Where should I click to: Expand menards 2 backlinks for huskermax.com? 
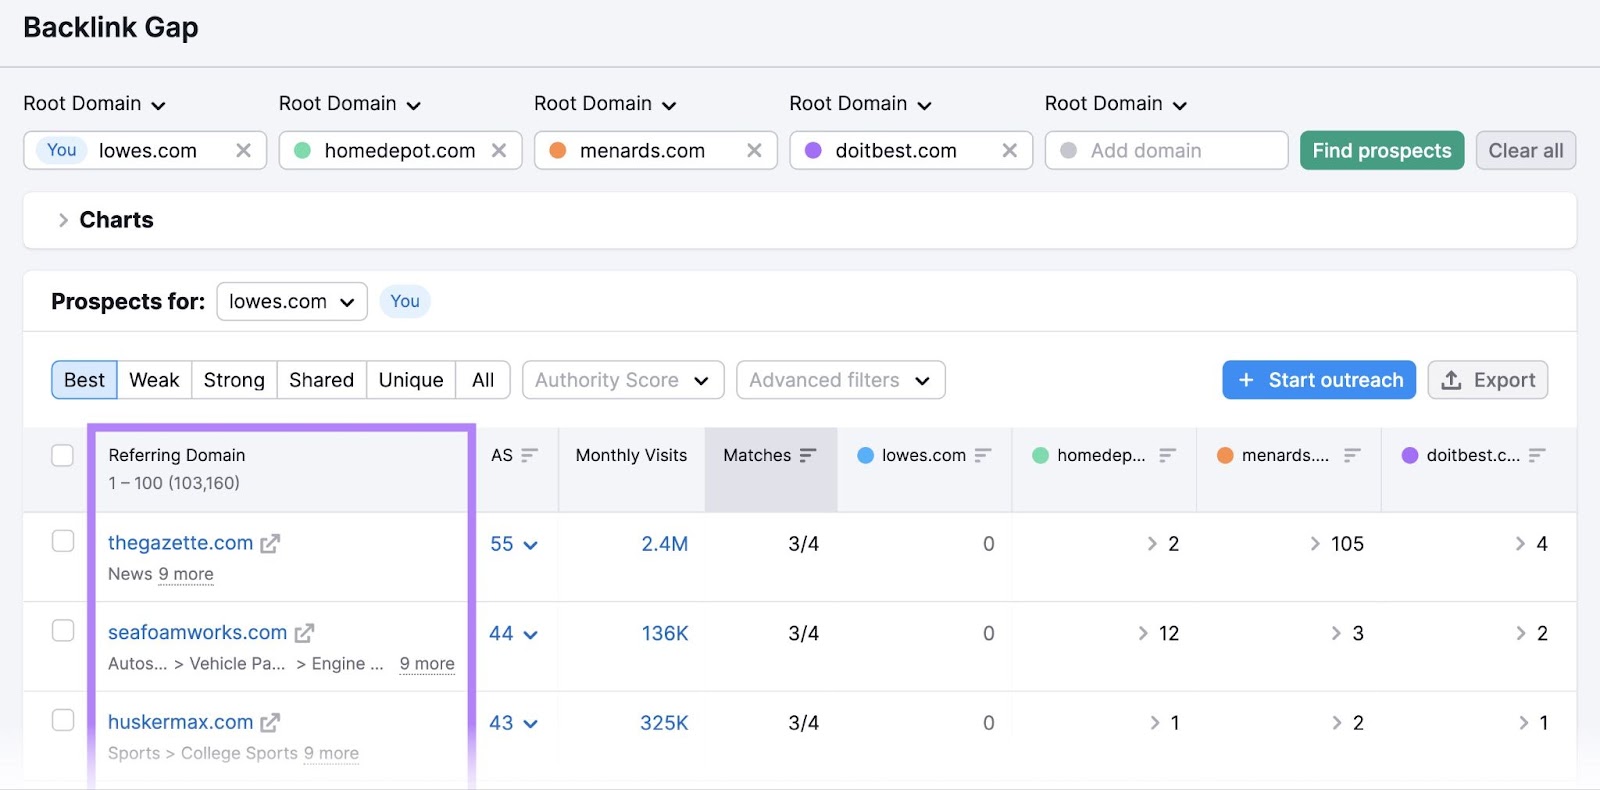coord(1337,722)
